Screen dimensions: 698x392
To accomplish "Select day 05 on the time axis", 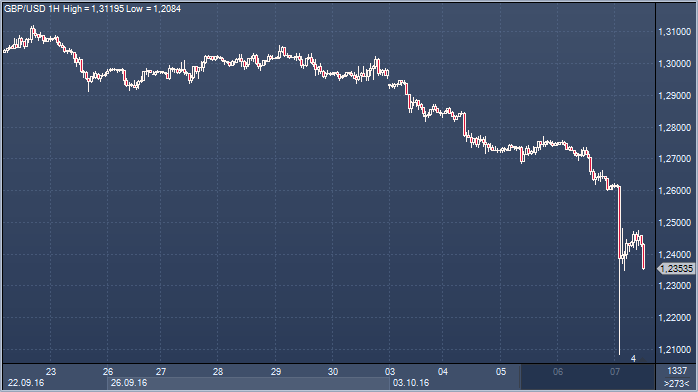I will (501, 372).
